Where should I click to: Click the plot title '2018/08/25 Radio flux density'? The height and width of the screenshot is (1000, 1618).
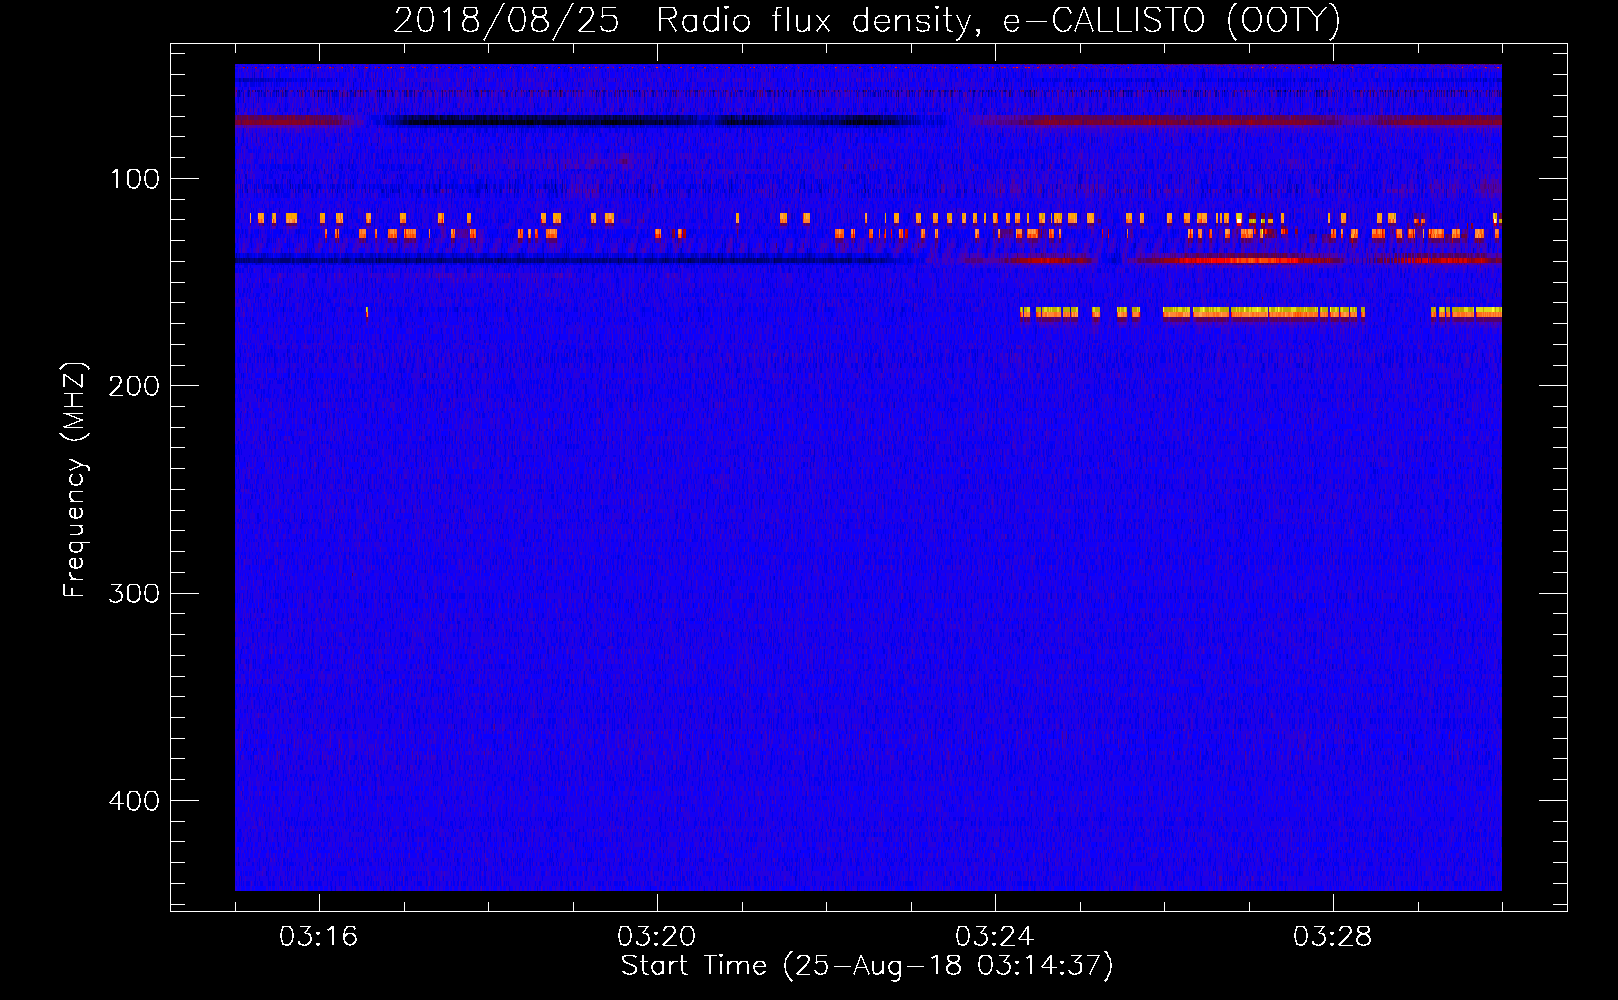tap(867, 21)
